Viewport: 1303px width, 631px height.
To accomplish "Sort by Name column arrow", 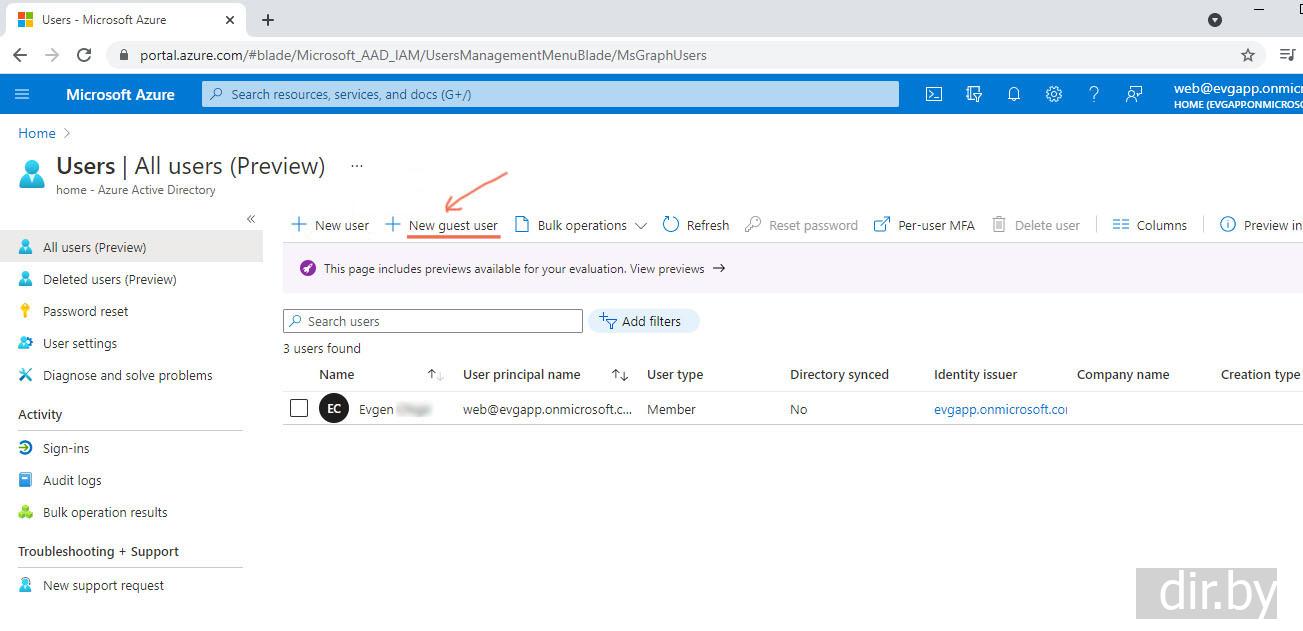I will [x=434, y=375].
